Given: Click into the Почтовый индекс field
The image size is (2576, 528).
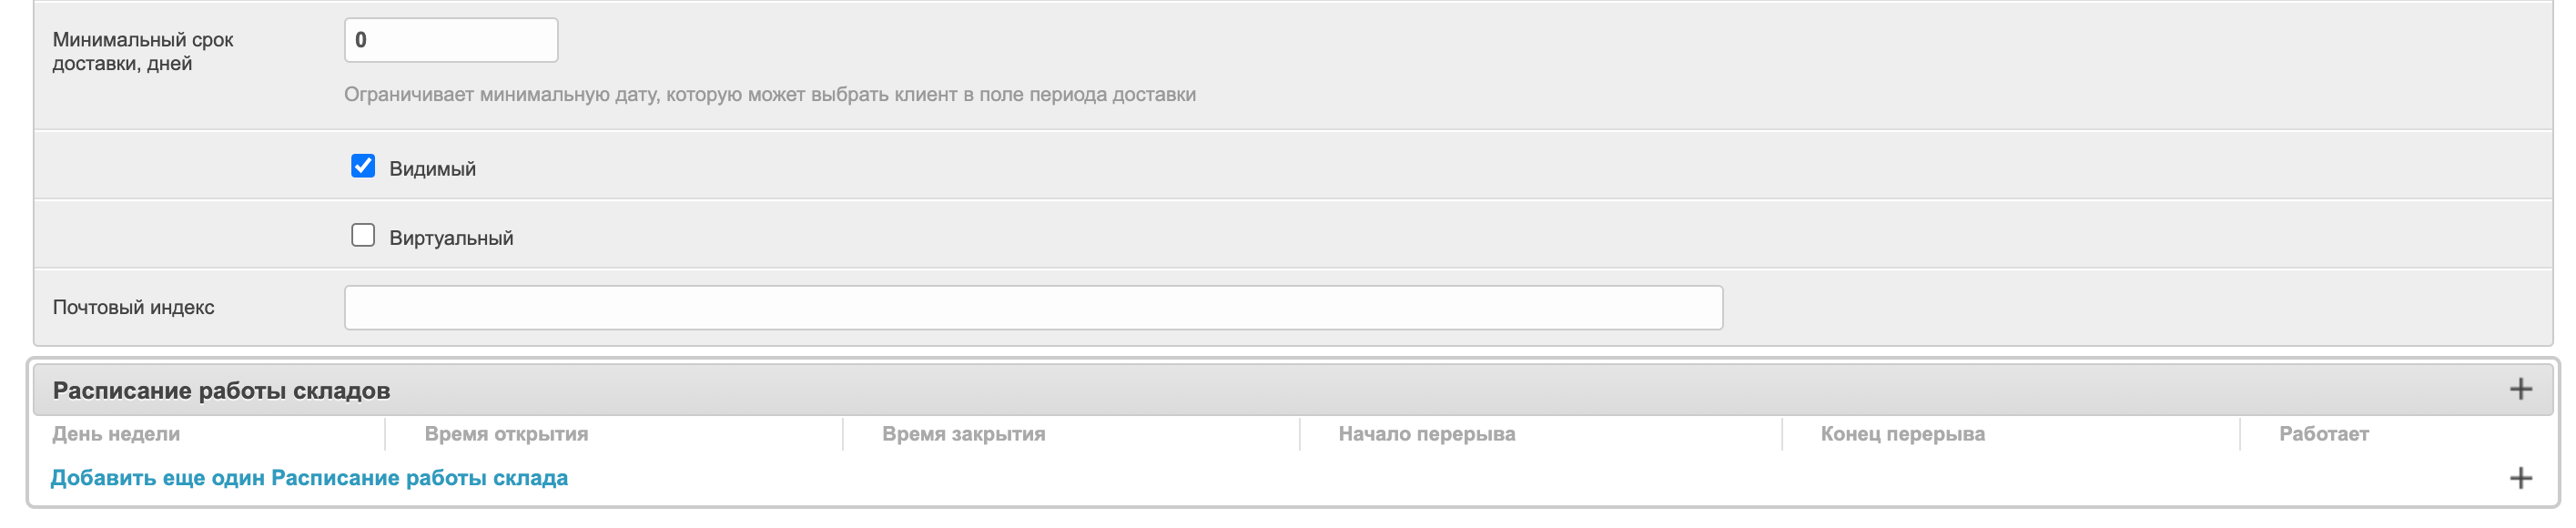Looking at the screenshot, I should [x=1033, y=307].
